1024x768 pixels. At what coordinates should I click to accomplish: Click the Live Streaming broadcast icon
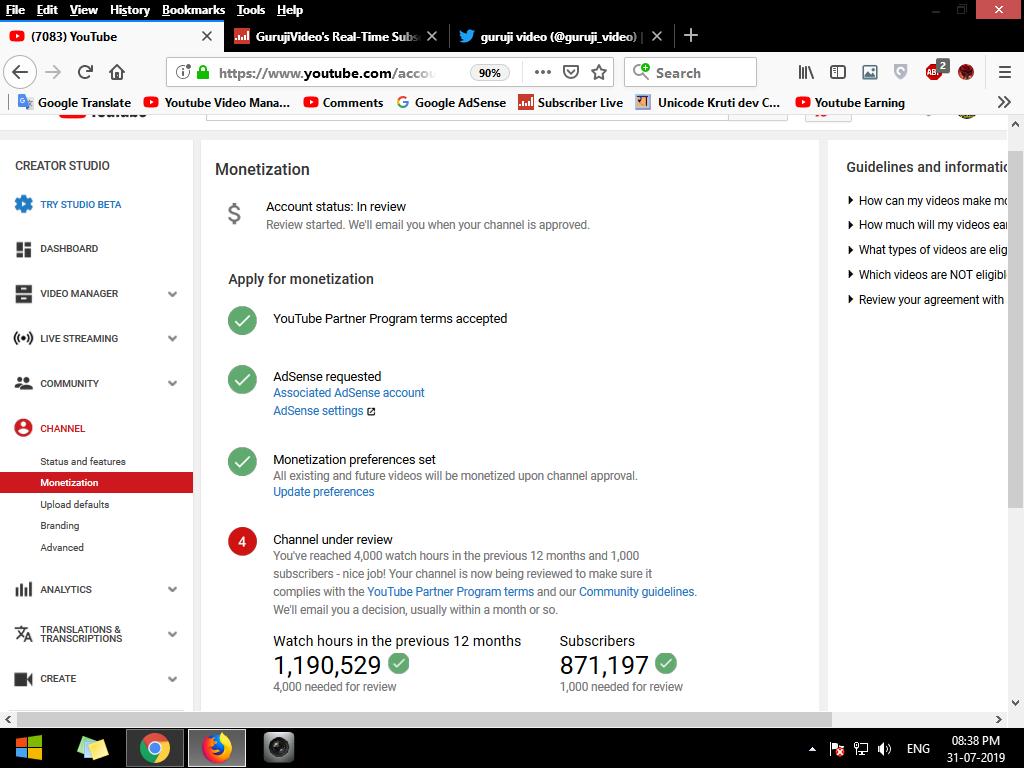click(24, 338)
